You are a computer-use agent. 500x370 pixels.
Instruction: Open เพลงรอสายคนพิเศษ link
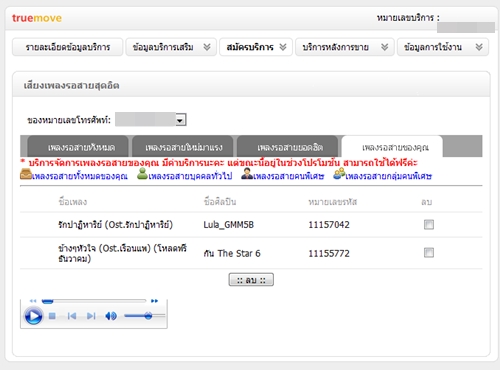289,176
